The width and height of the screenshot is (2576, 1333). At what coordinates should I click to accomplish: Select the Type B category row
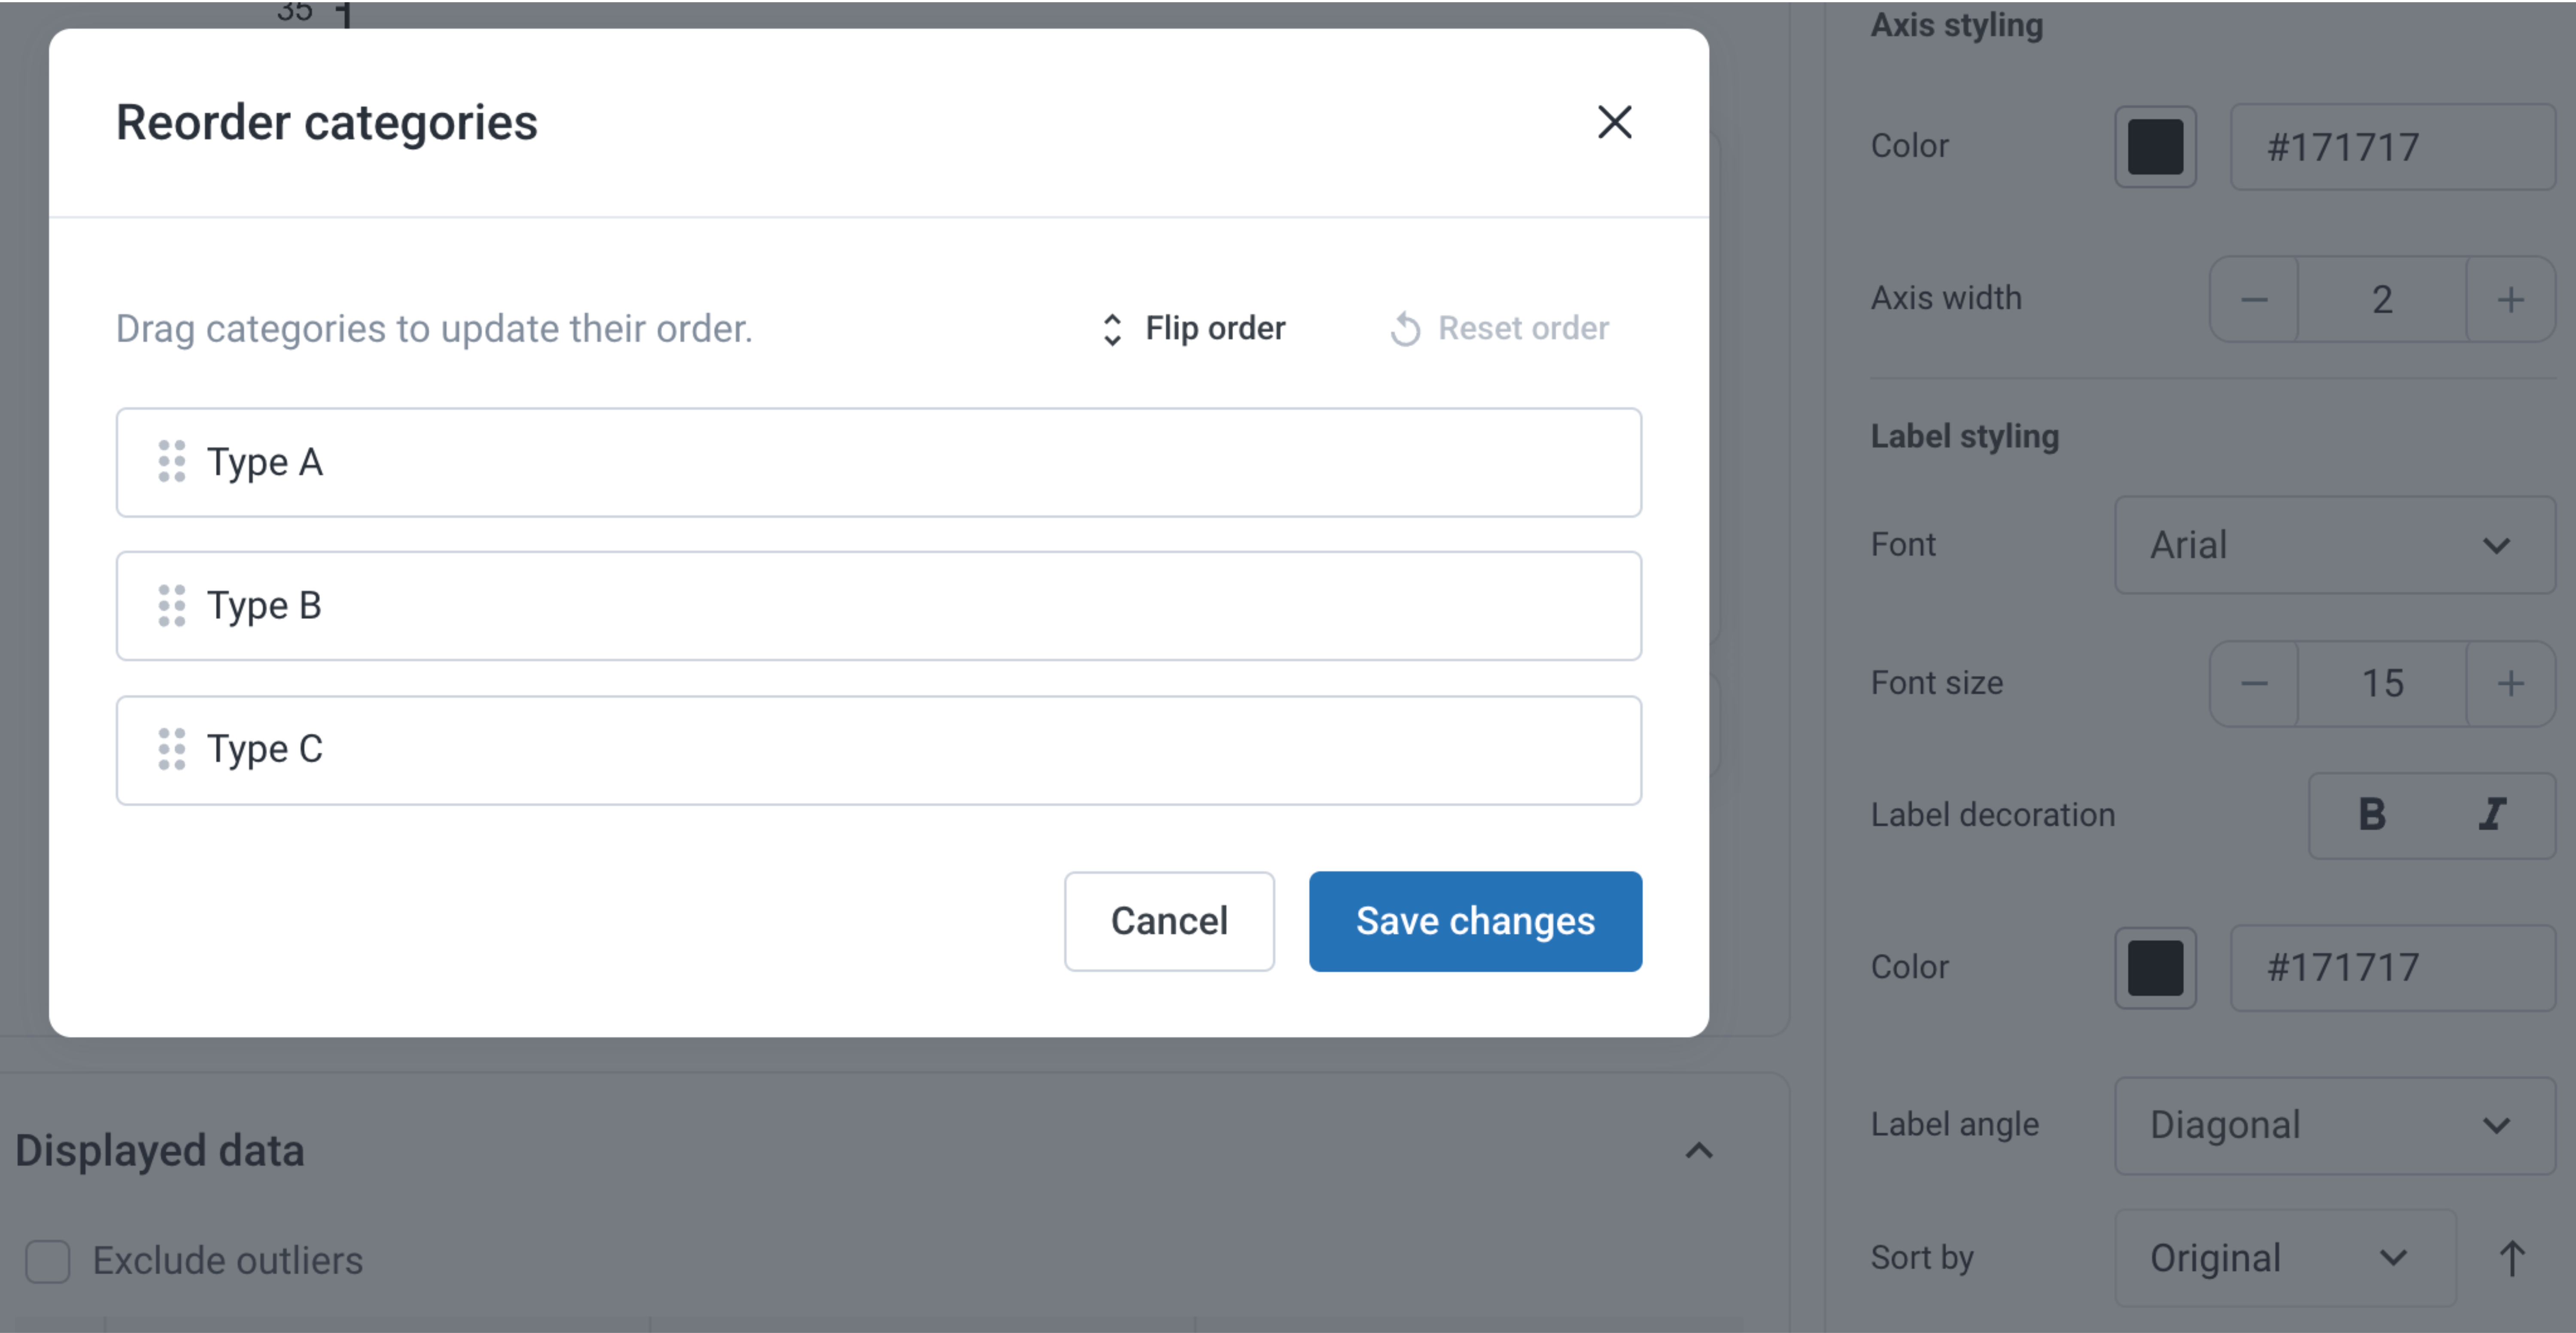click(878, 606)
